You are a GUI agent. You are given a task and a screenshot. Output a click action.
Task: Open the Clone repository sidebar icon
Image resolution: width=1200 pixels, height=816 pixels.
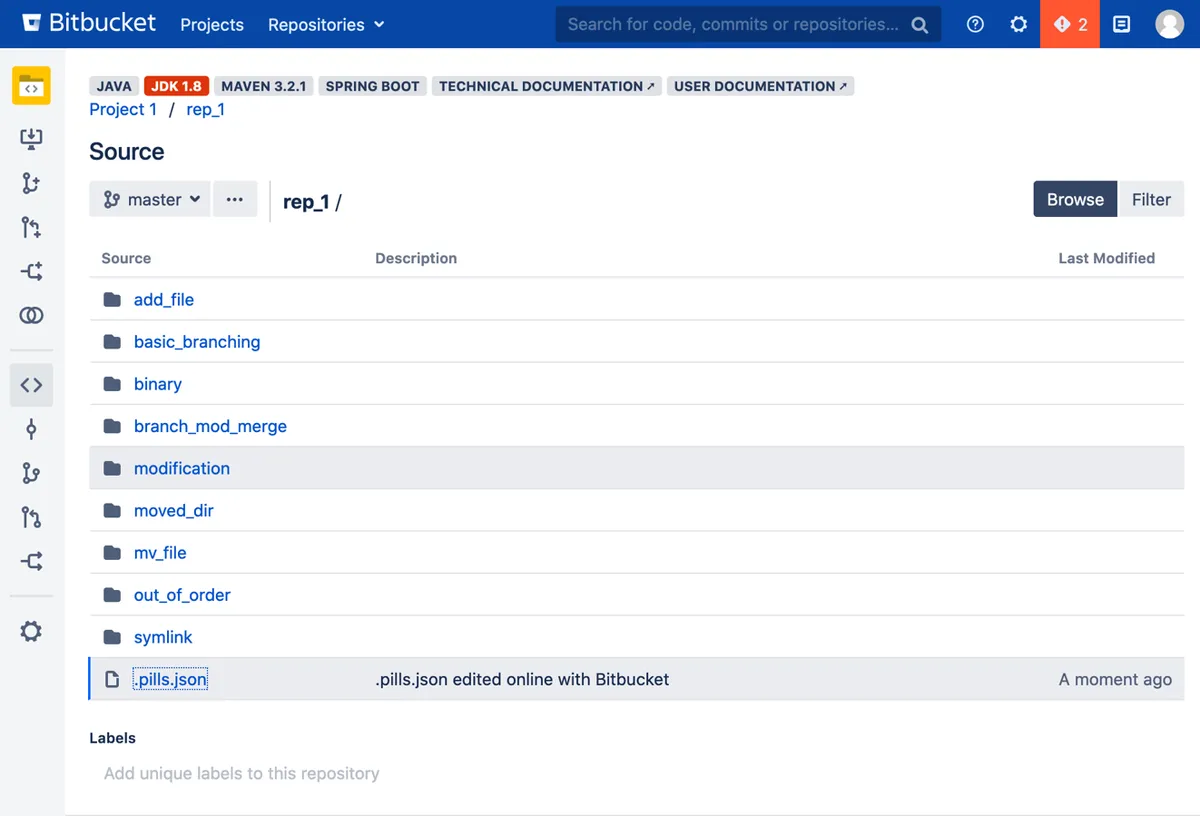click(x=31, y=139)
